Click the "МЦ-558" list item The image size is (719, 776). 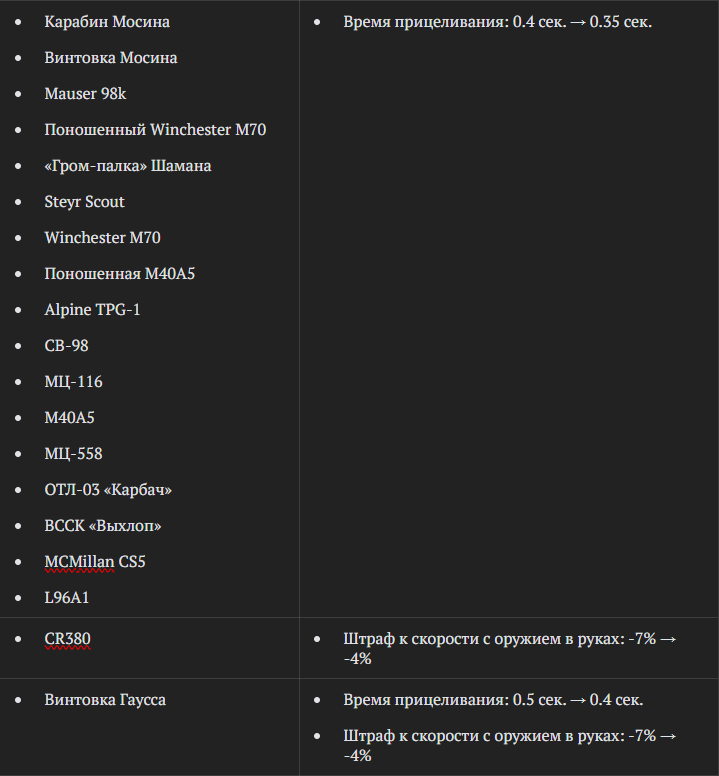click(x=73, y=454)
